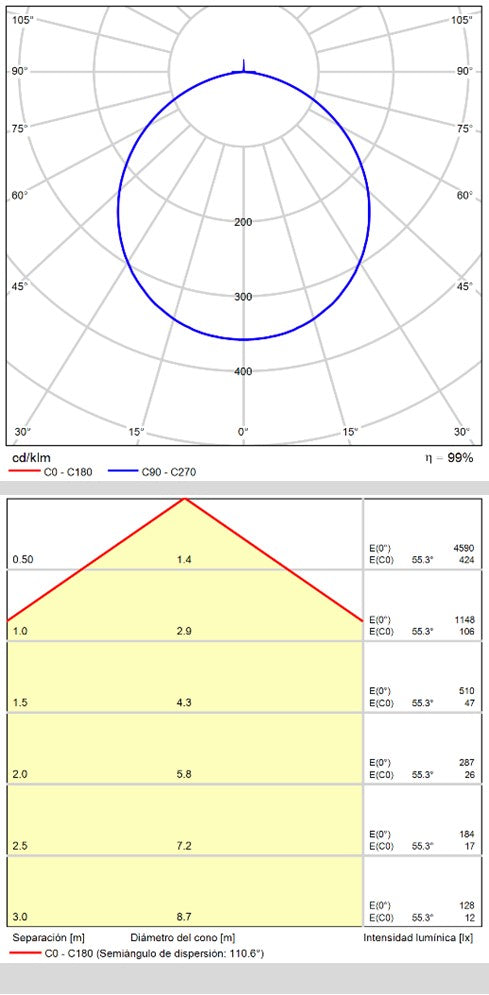Click the 300 ring label on polar chart
The height and width of the screenshot is (995, 489).
[243, 296]
